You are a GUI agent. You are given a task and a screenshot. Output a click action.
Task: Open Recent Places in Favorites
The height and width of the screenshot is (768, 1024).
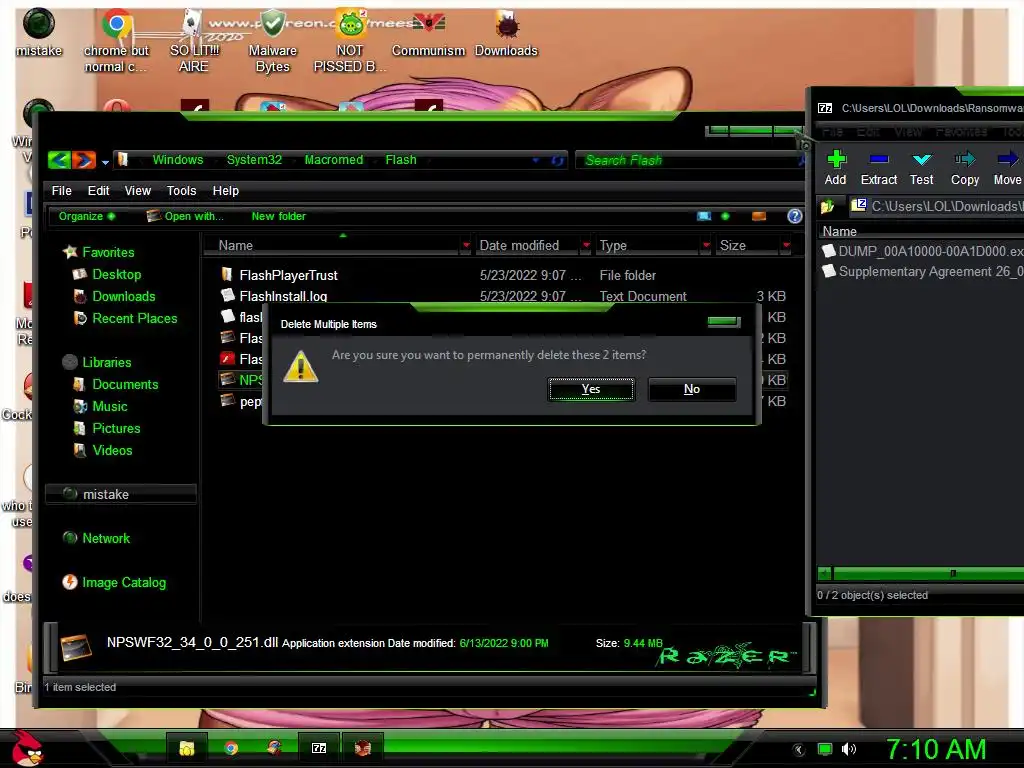(x=135, y=319)
